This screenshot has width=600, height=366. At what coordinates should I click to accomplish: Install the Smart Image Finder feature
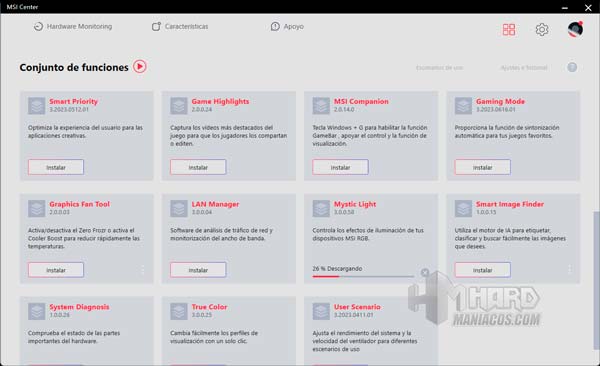pyautogui.click(x=483, y=270)
